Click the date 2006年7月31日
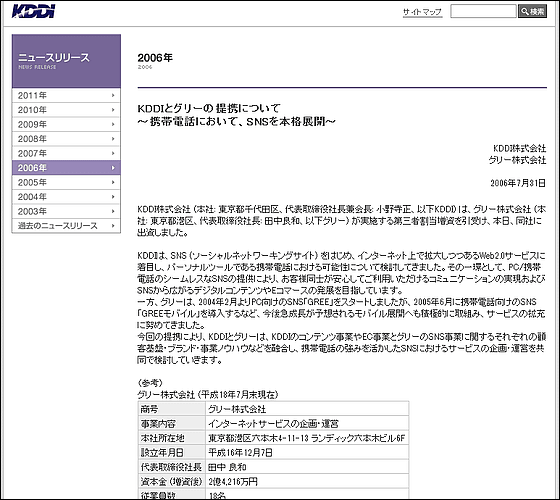Viewport: 560px width, 500px height. 518,183
